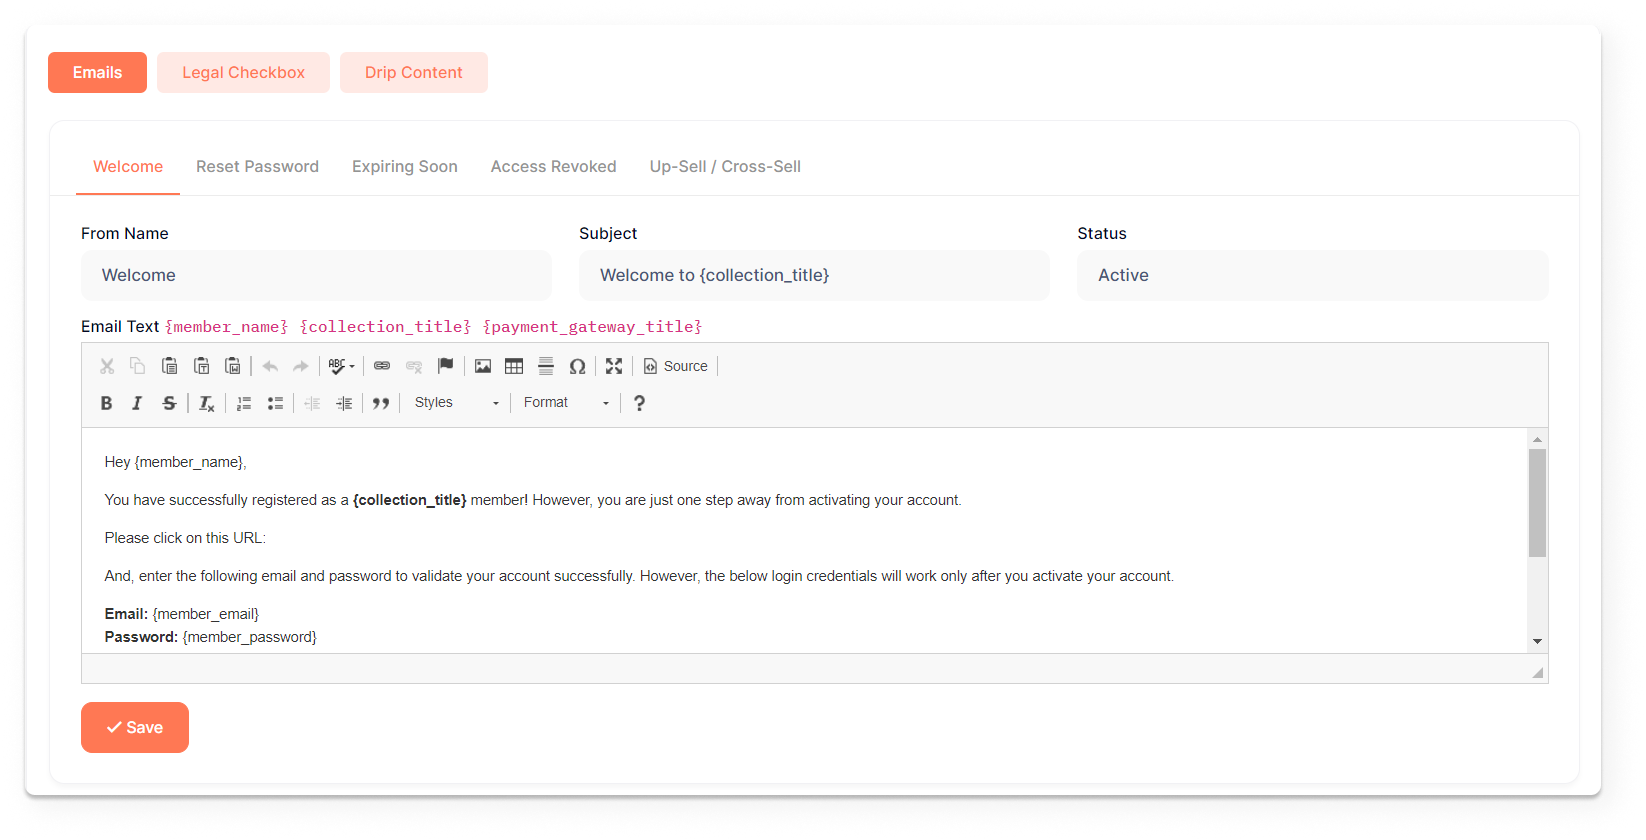1646x840 pixels.
Task: Switch to the Reset Password tab
Action: coord(257,167)
